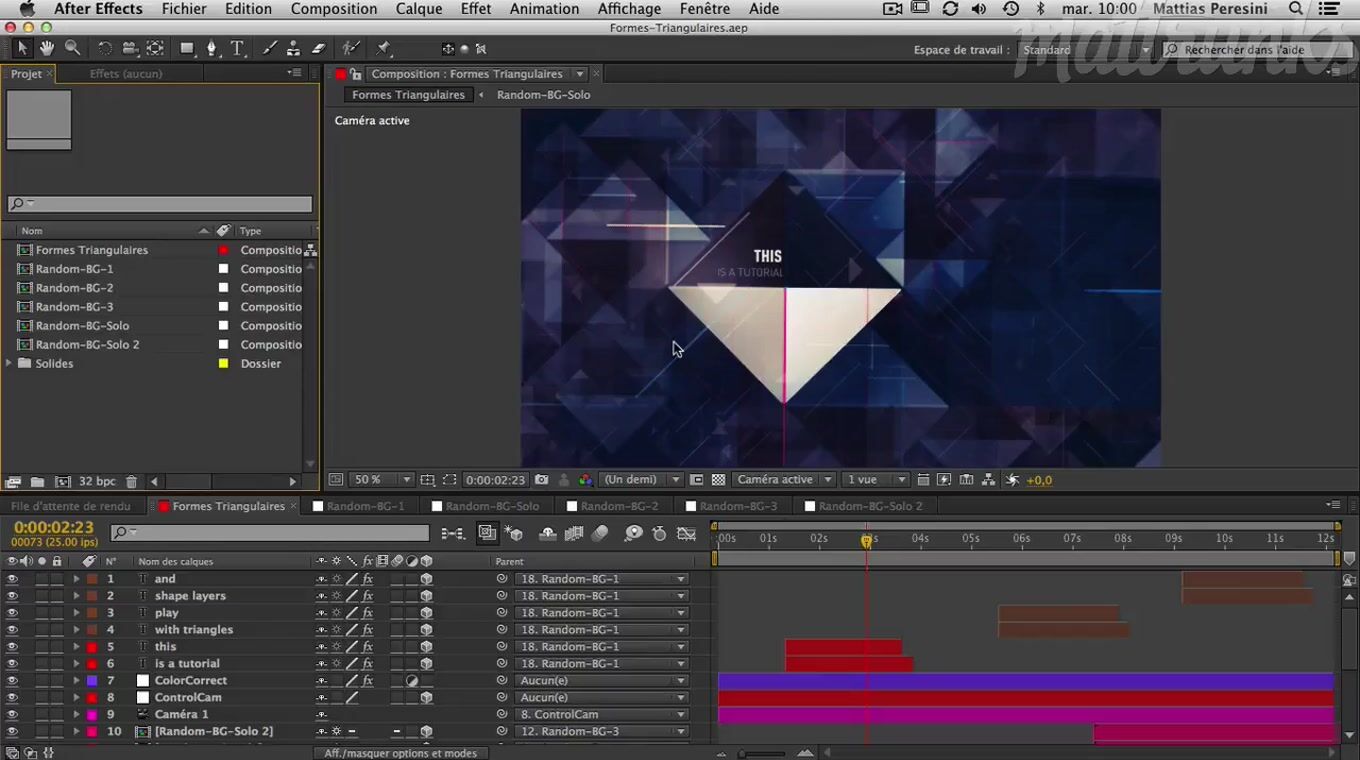Click the Puppet Pin tool
This screenshot has width=1360, height=760.
click(x=384, y=48)
